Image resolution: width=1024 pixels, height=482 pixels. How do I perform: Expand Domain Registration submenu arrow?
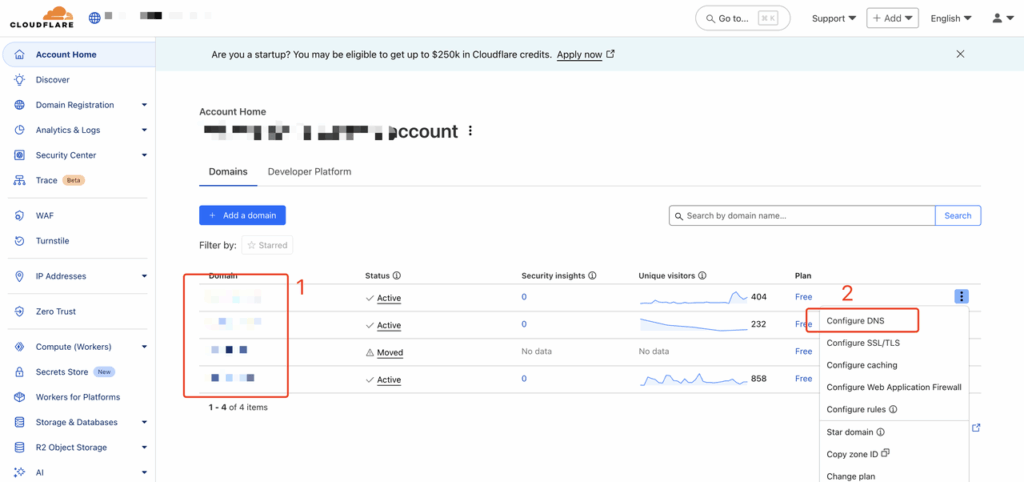144,105
